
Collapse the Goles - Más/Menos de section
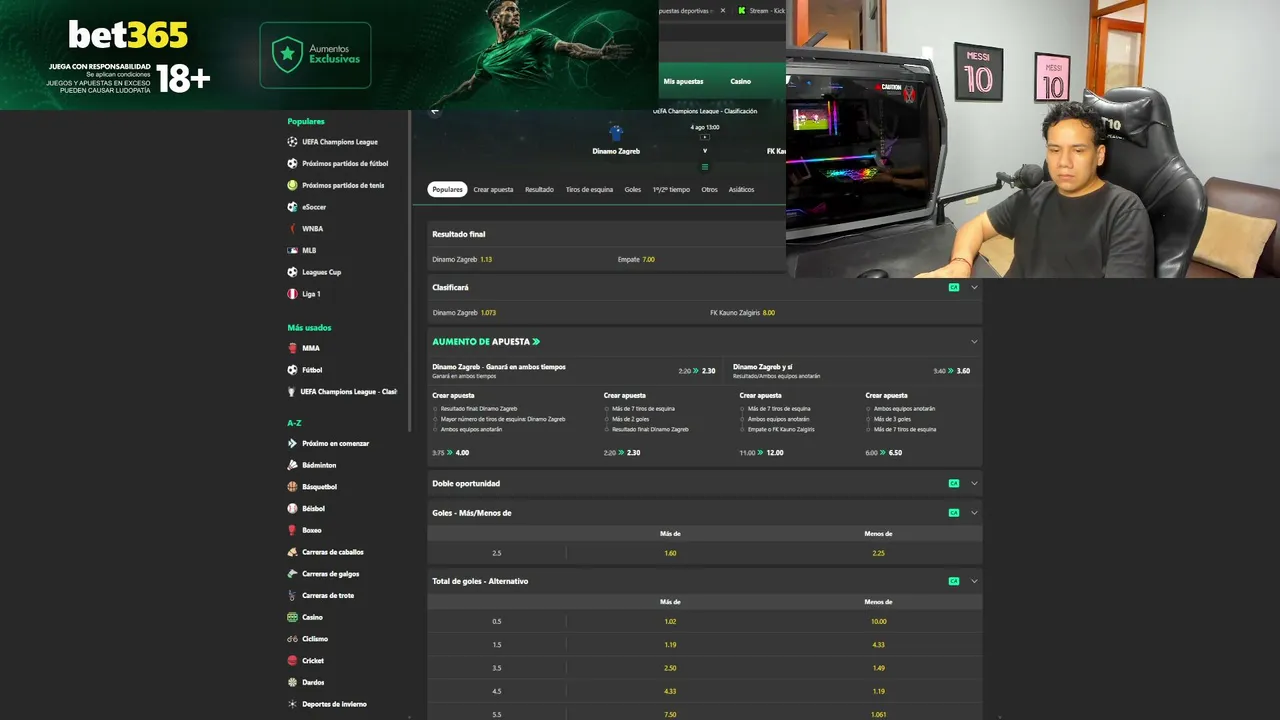point(974,513)
